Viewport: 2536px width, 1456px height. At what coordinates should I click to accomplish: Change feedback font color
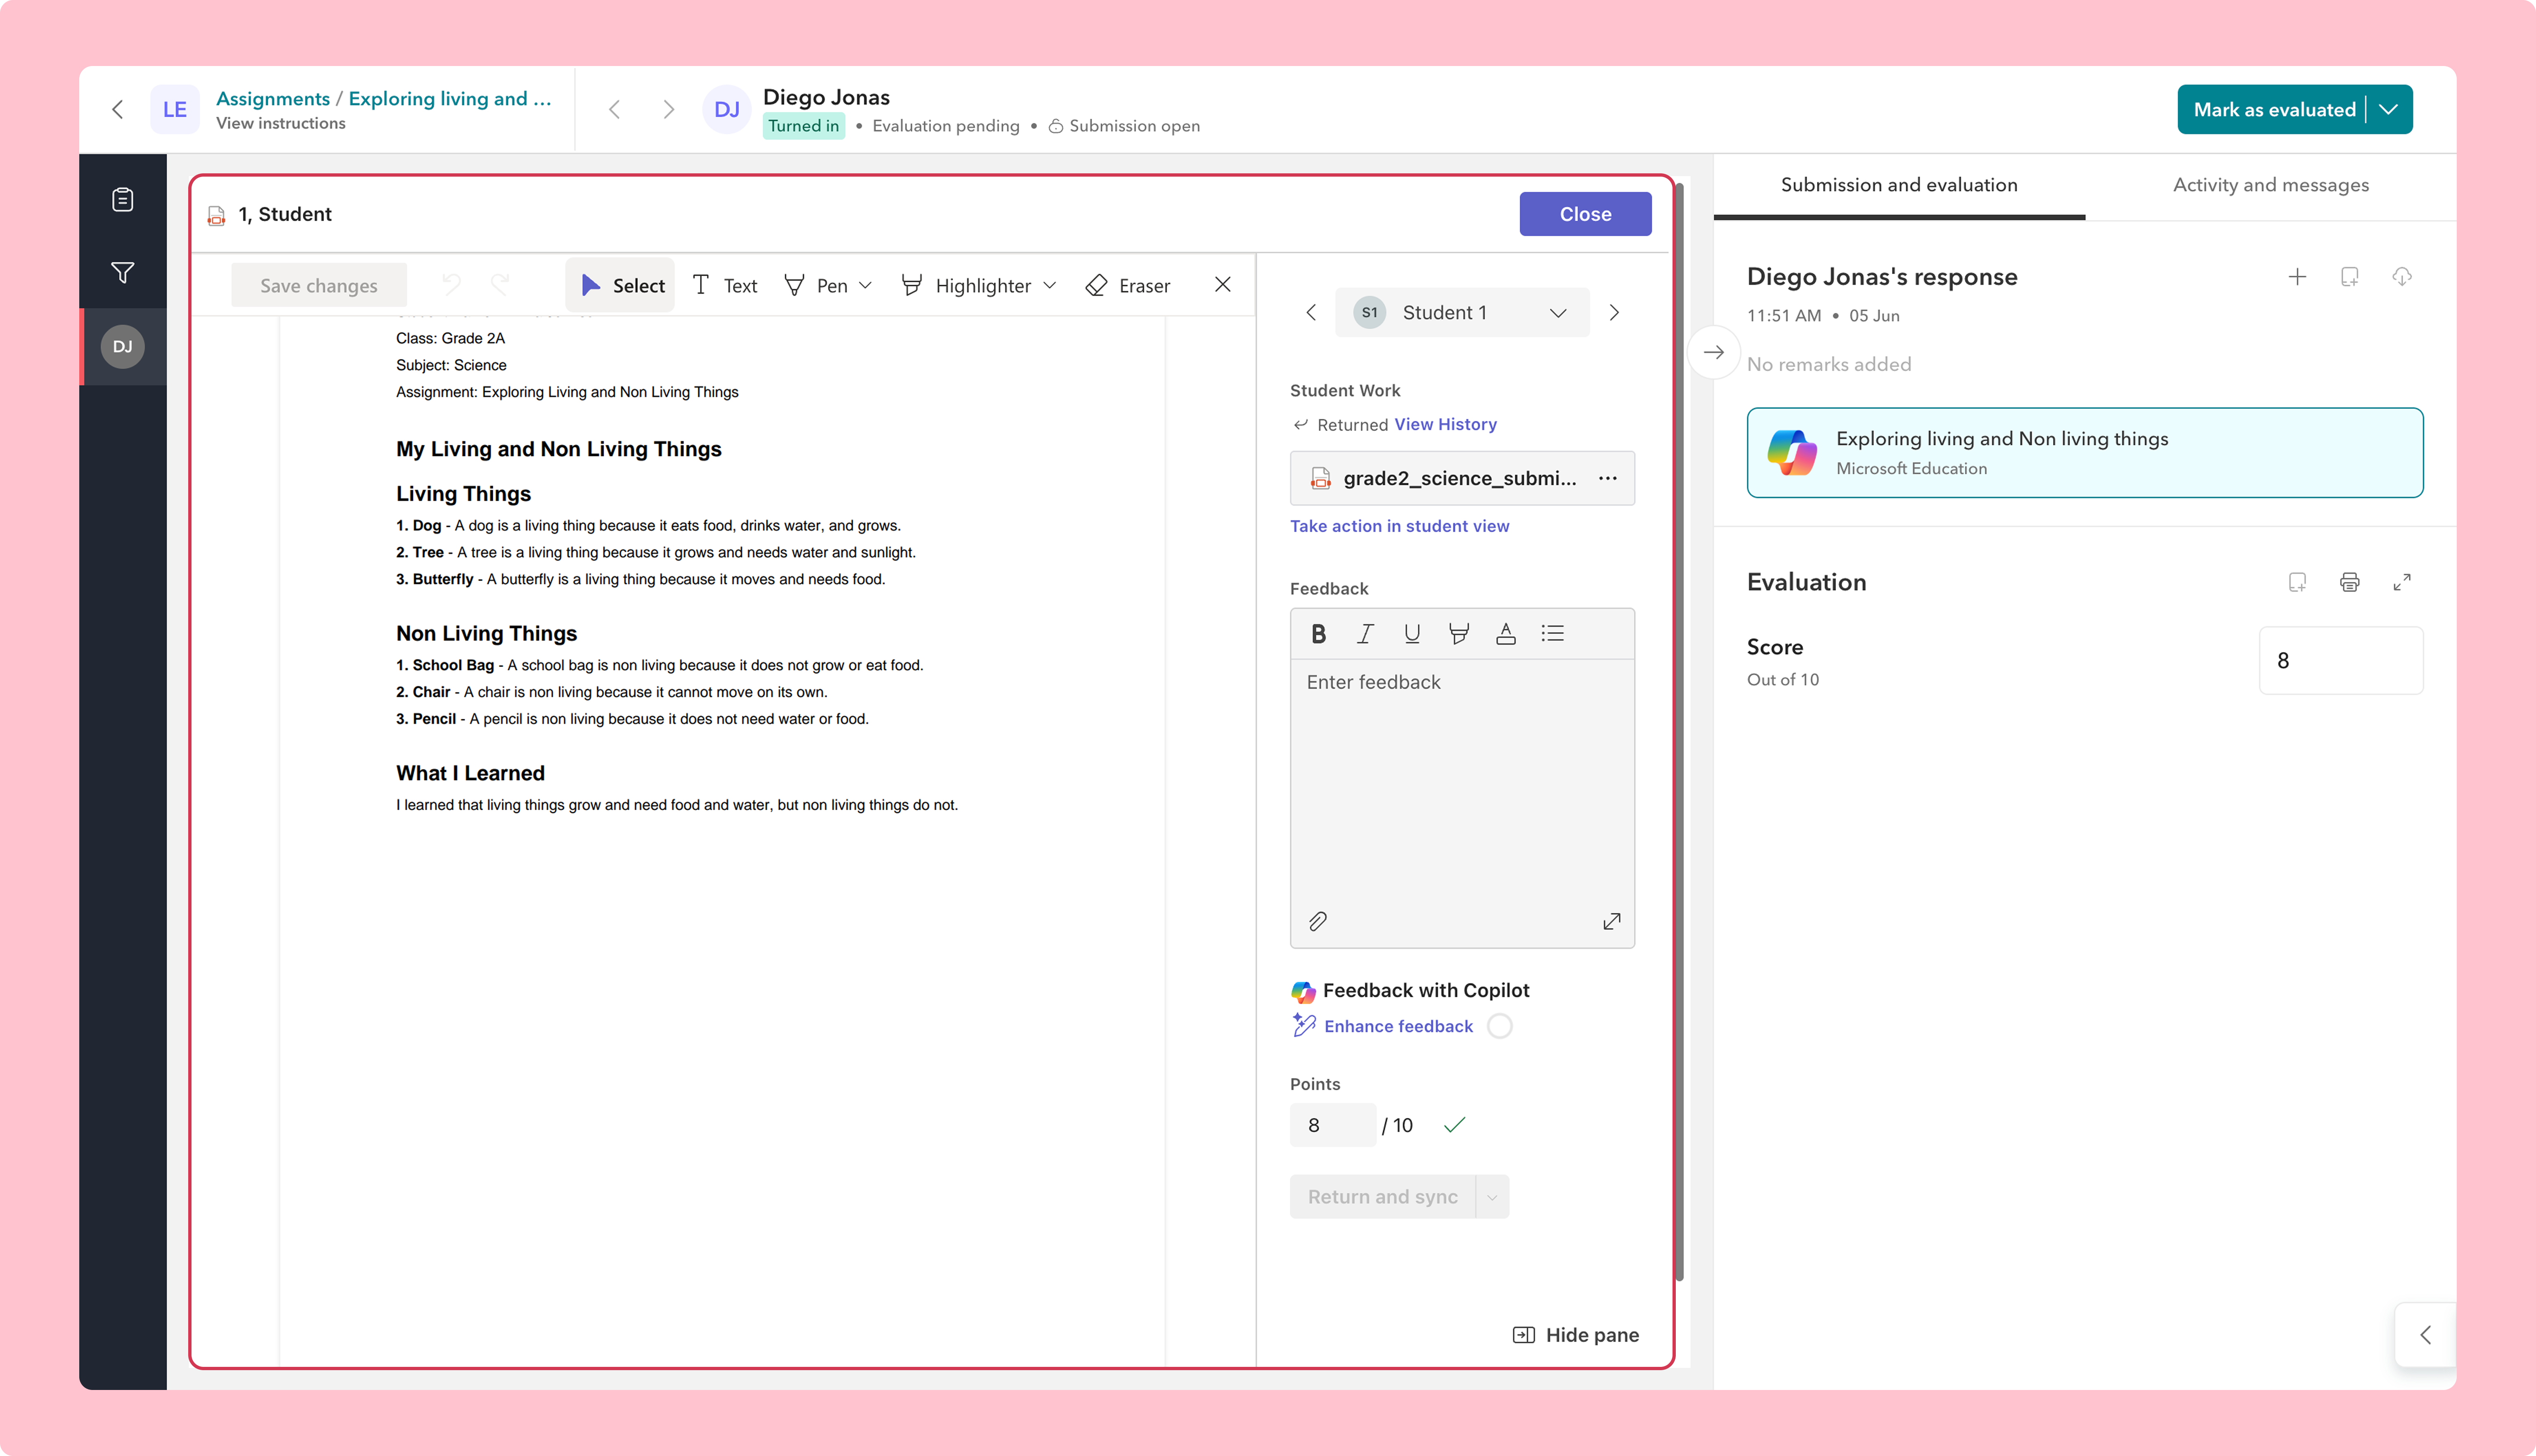(x=1506, y=633)
